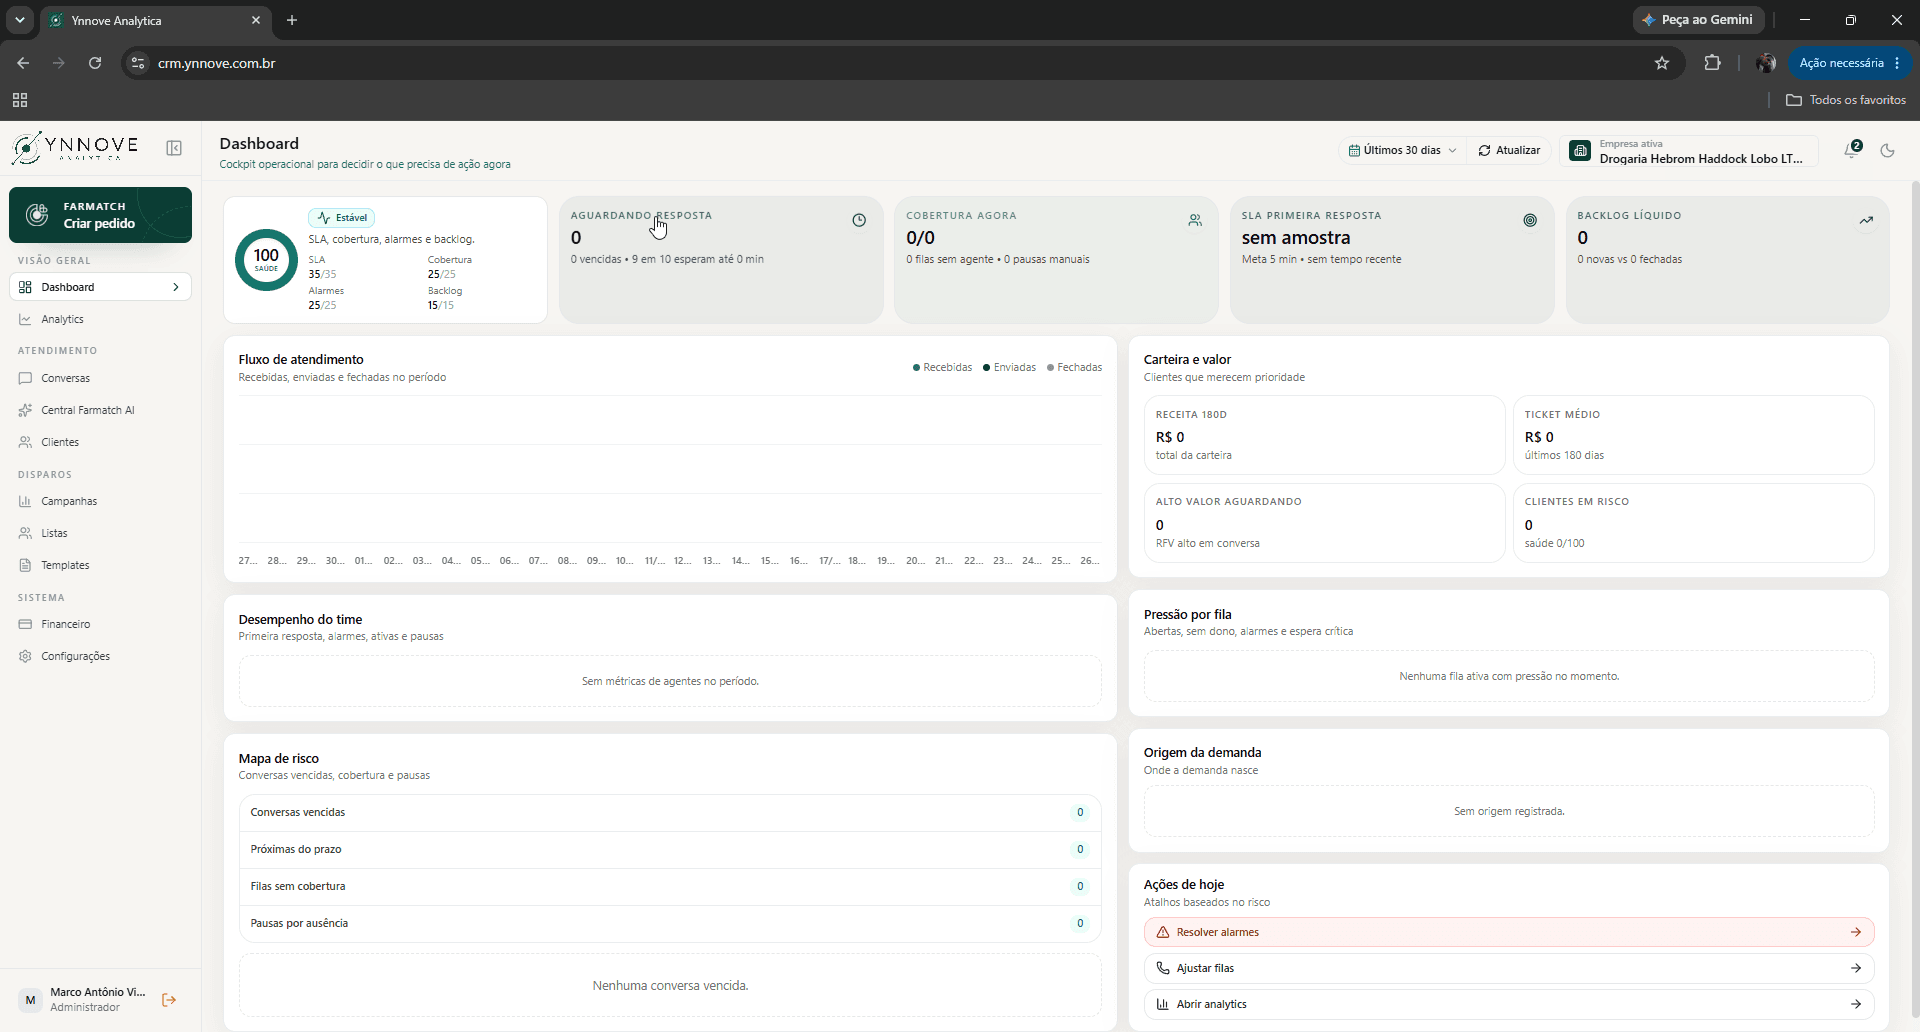1920x1032 pixels.
Task: Click the Campanhas bar chart icon
Action: pyautogui.click(x=25, y=501)
